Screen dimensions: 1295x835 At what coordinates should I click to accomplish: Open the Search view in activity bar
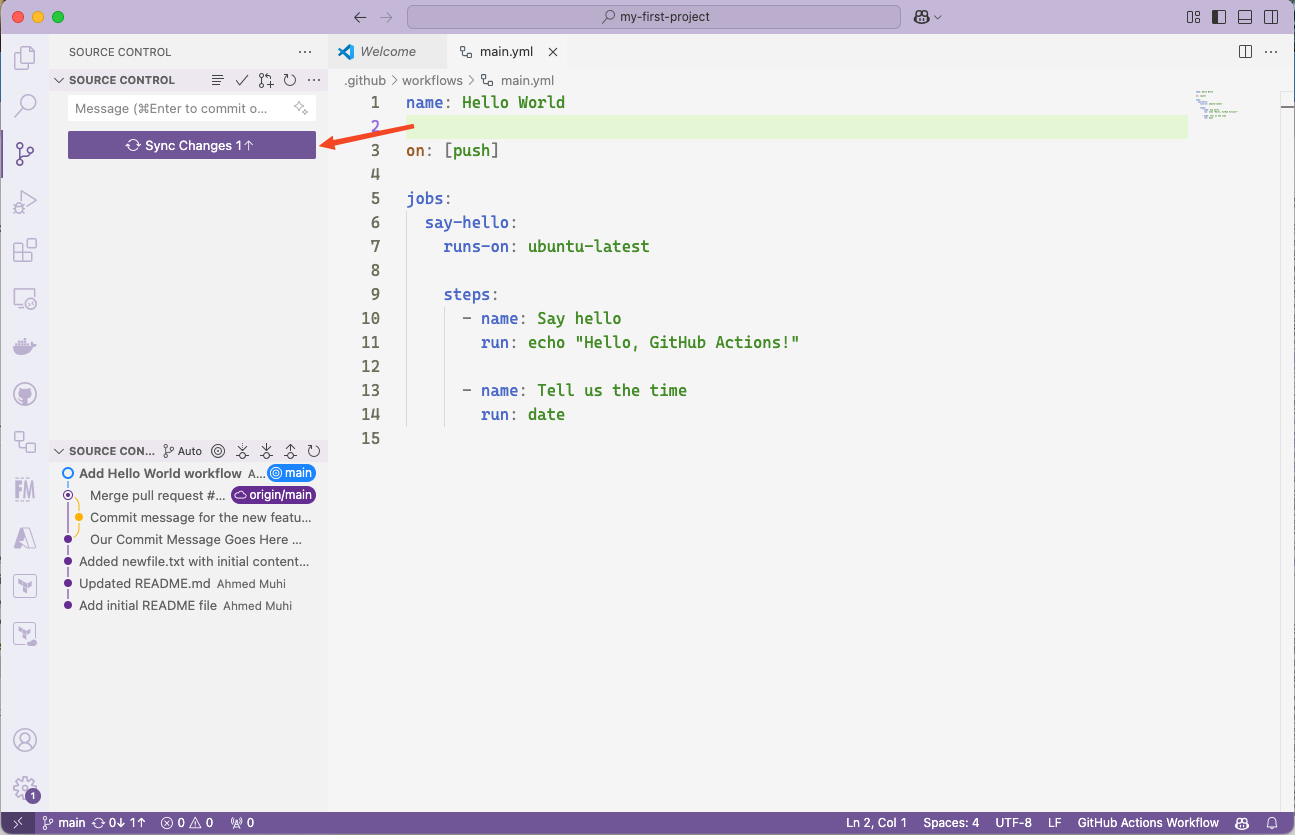coord(25,105)
